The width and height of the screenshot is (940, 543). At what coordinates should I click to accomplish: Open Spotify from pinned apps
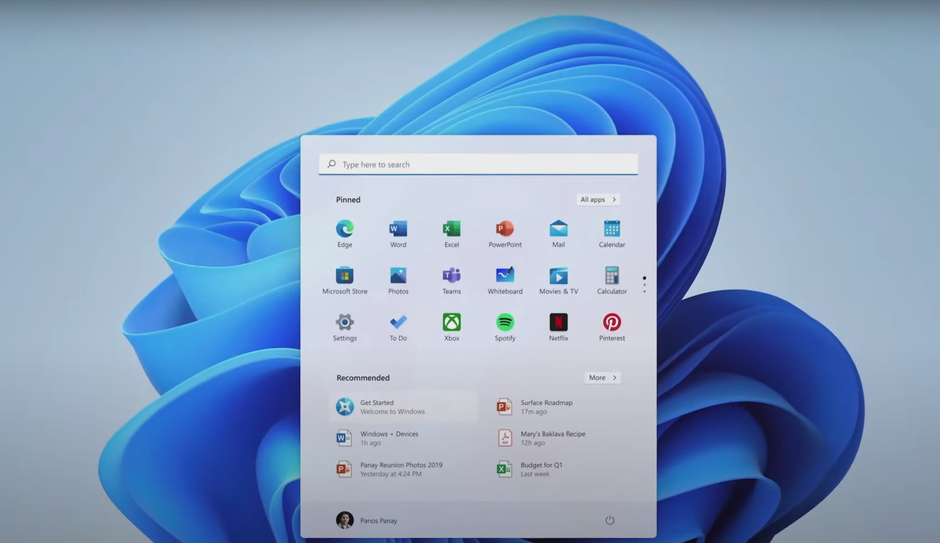(505, 322)
